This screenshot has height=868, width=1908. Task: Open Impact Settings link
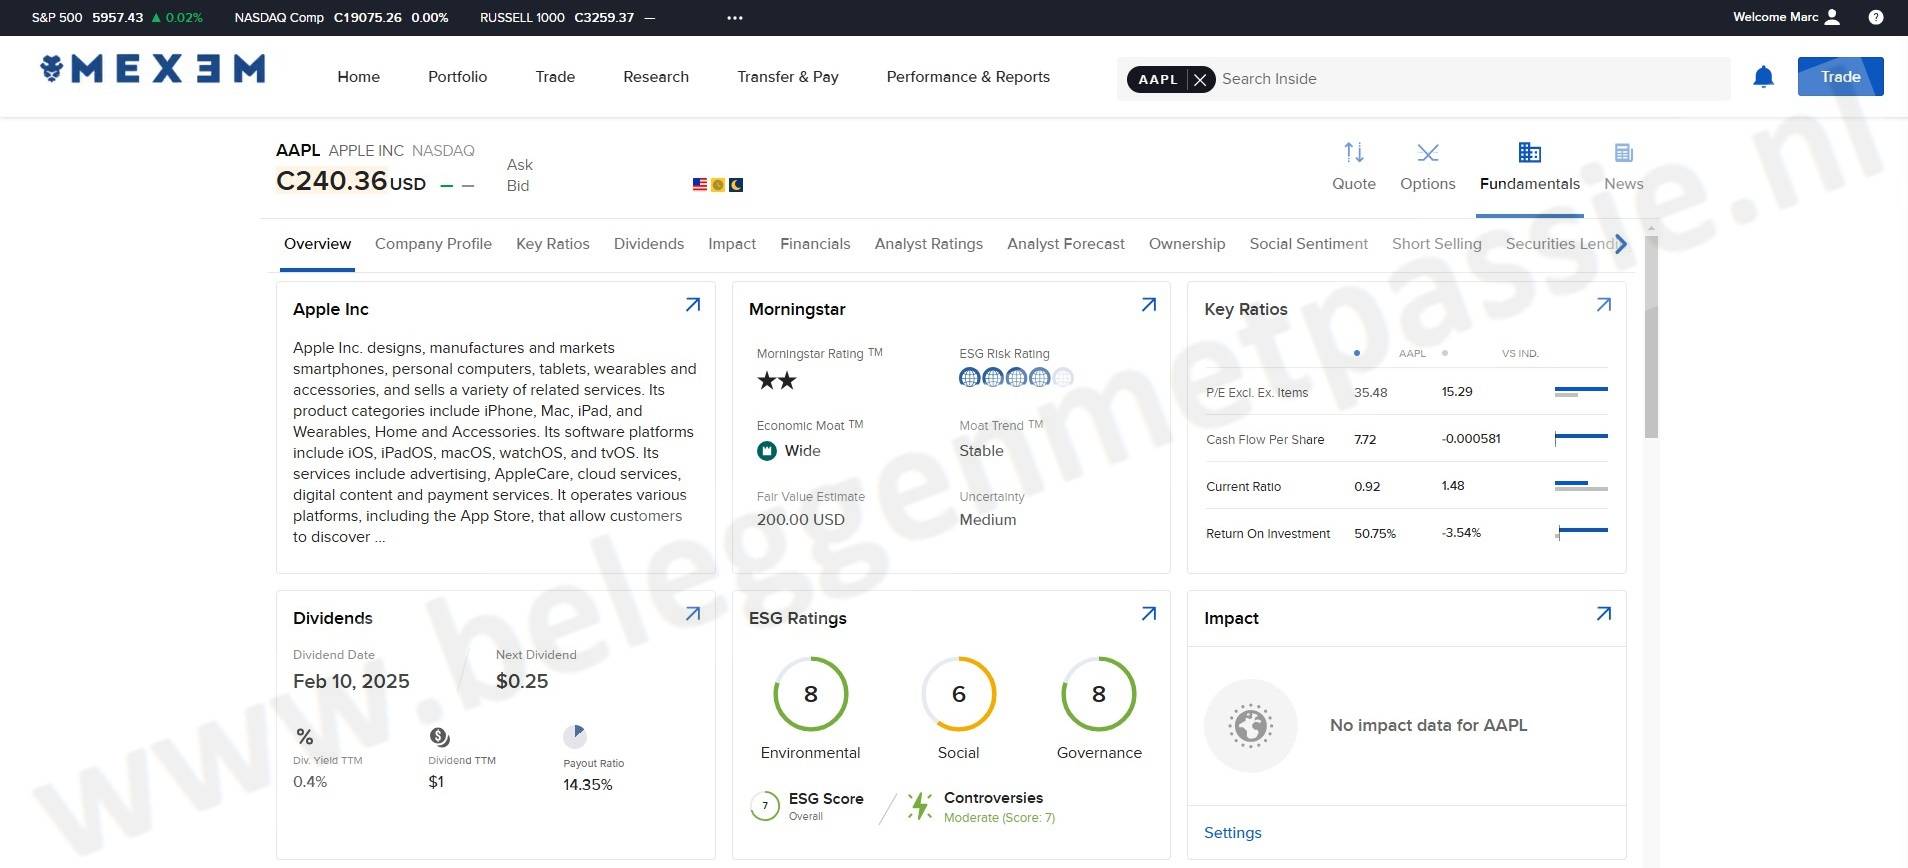point(1232,833)
